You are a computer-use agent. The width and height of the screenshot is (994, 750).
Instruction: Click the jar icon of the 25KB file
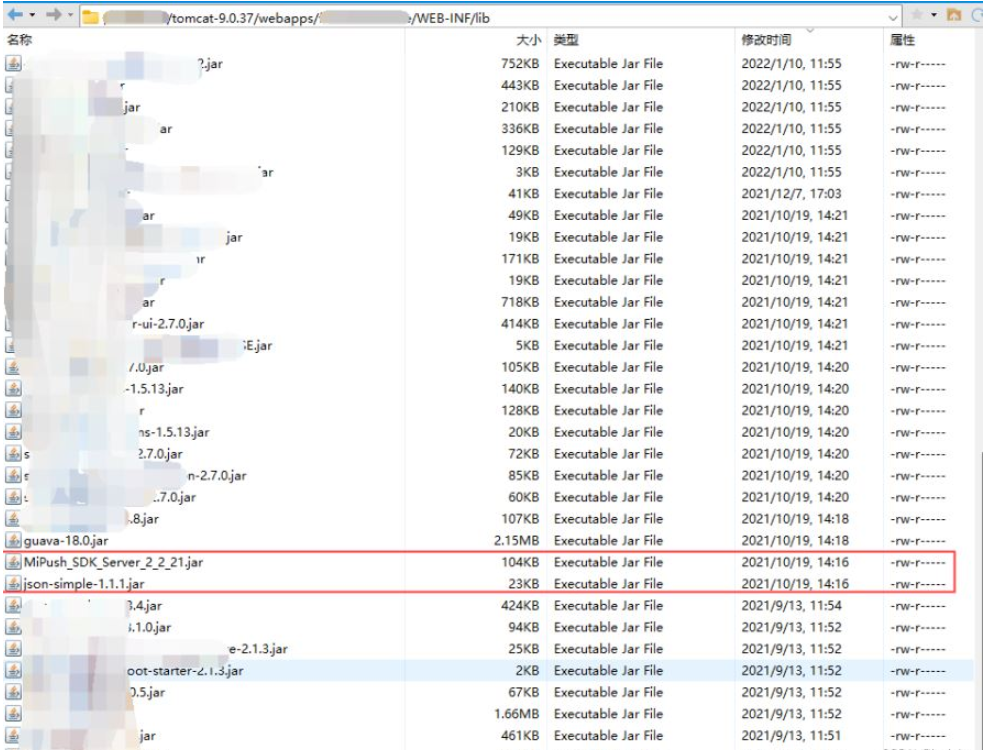point(13,649)
